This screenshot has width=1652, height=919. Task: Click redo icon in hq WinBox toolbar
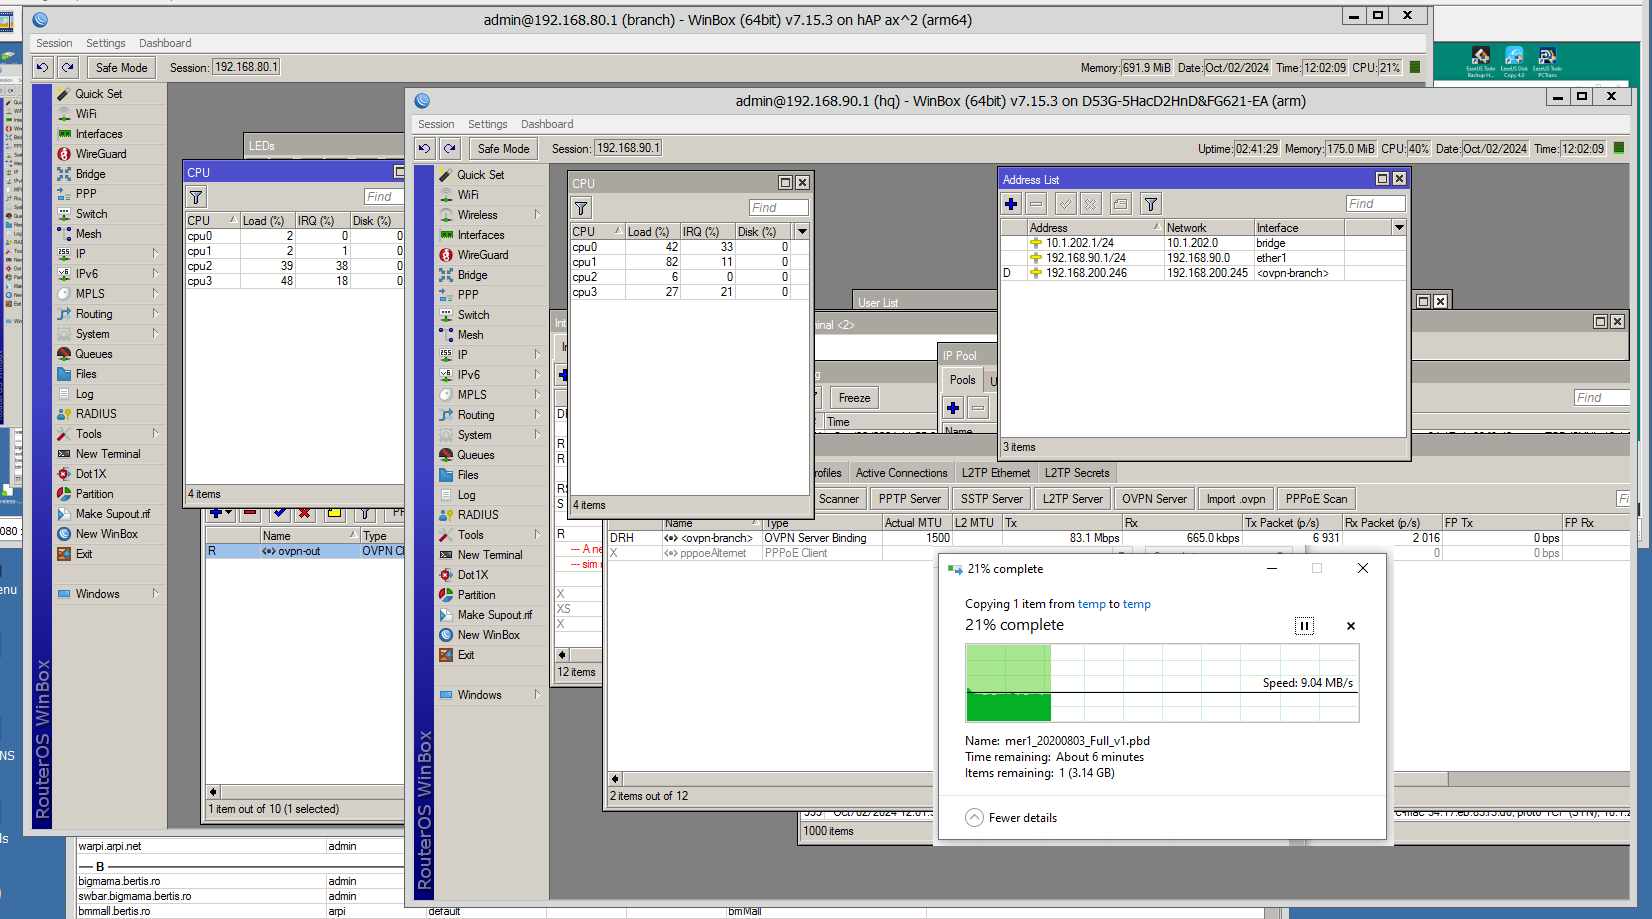click(x=450, y=149)
